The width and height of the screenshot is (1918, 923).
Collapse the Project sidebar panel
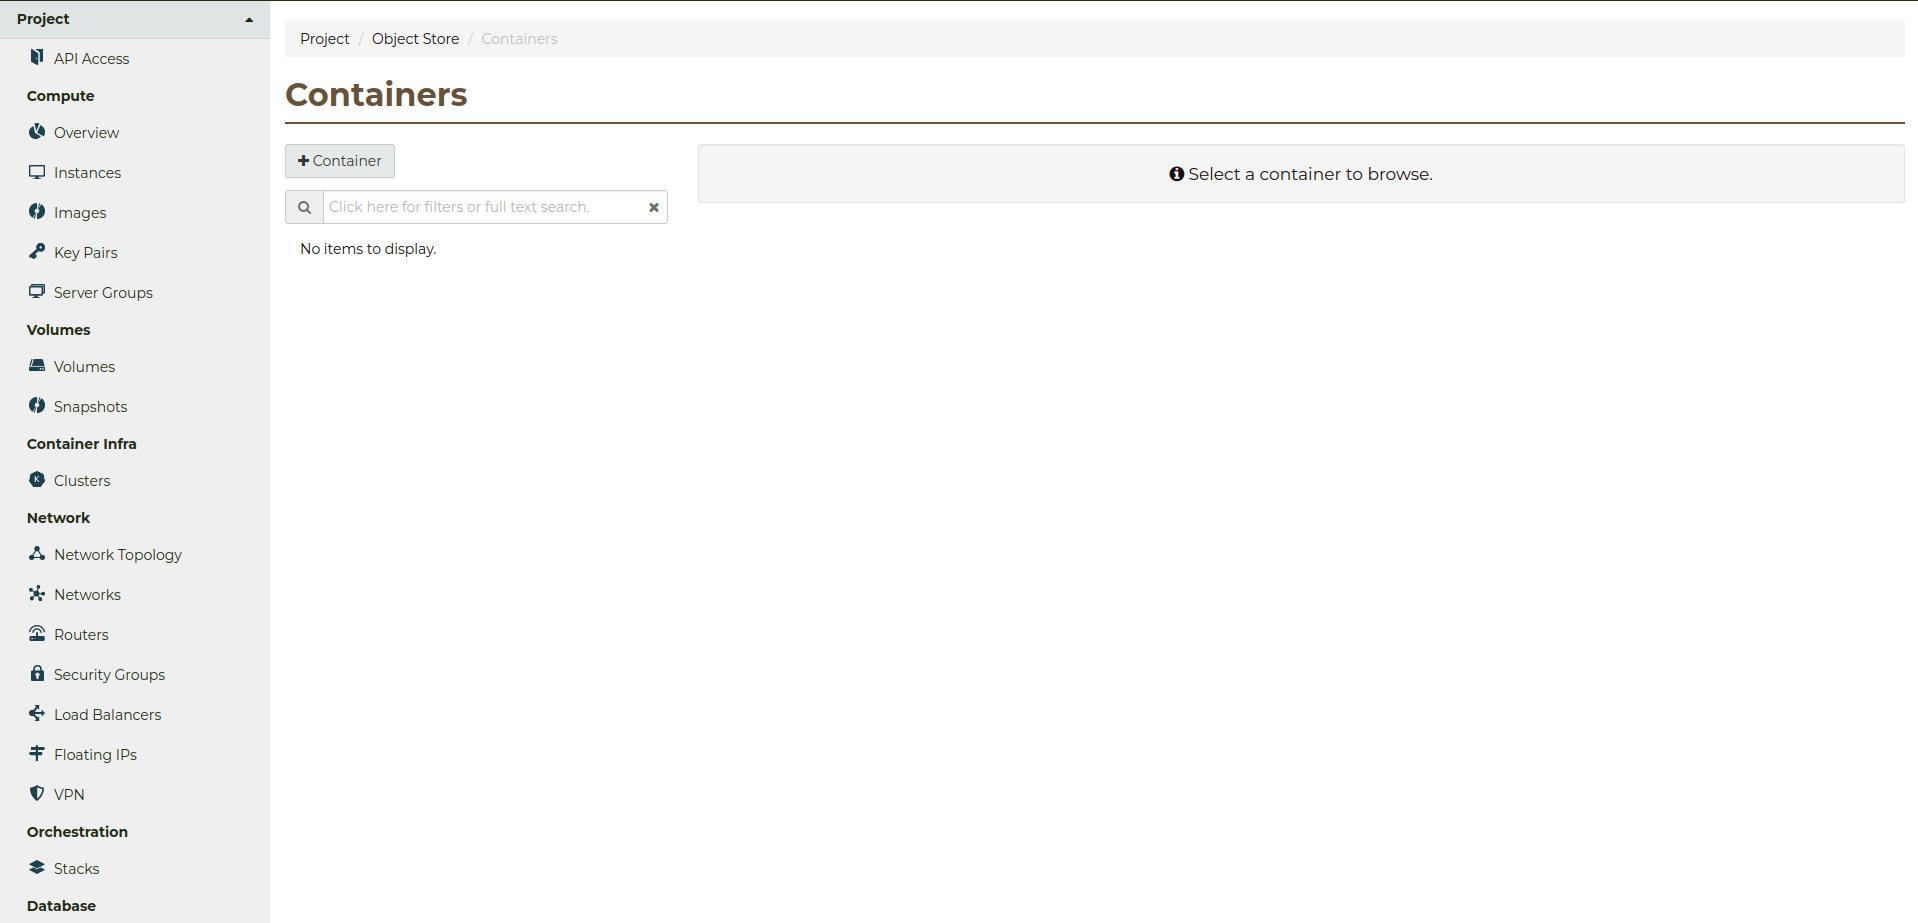tap(249, 18)
